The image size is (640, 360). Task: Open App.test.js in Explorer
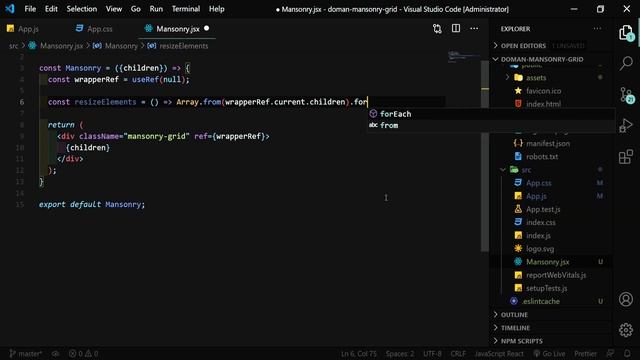coord(543,209)
